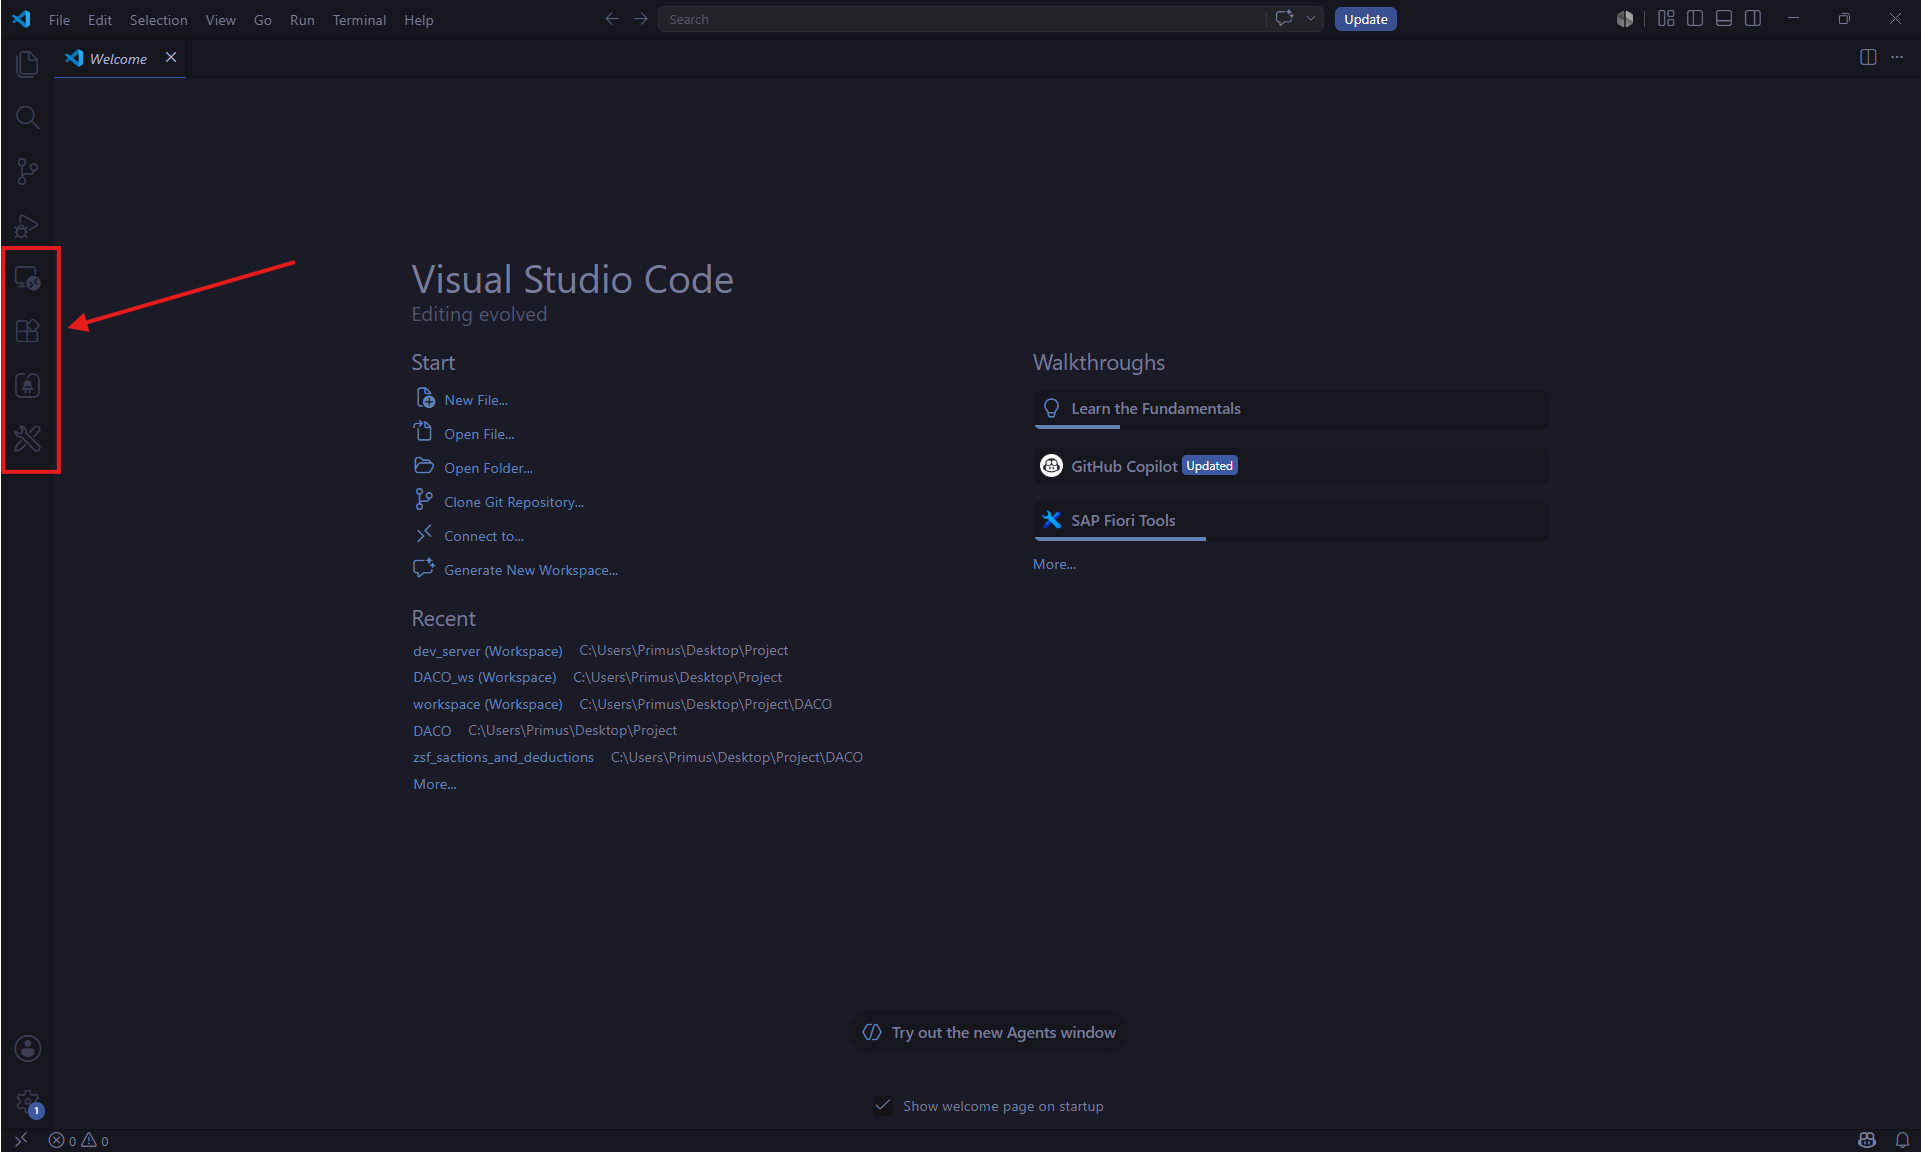The image size is (1921, 1152).
Task: Open recent dev_server (Workspace)
Action: coord(487,651)
